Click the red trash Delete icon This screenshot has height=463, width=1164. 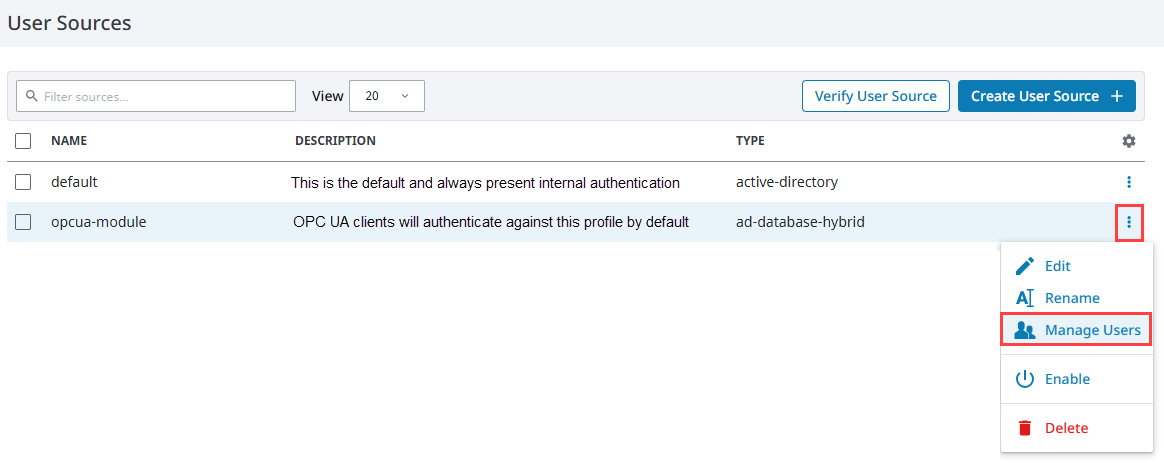(x=1025, y=428)
